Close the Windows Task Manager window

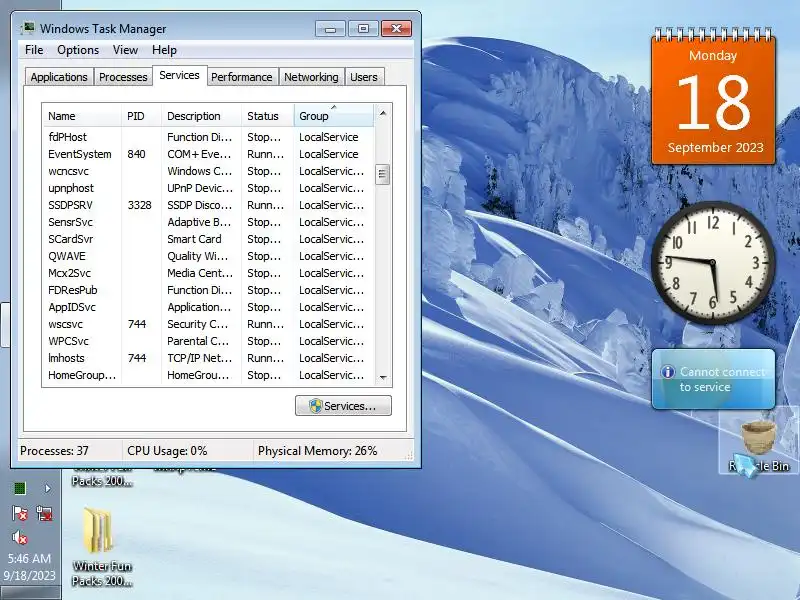click(x=396, y=29)
